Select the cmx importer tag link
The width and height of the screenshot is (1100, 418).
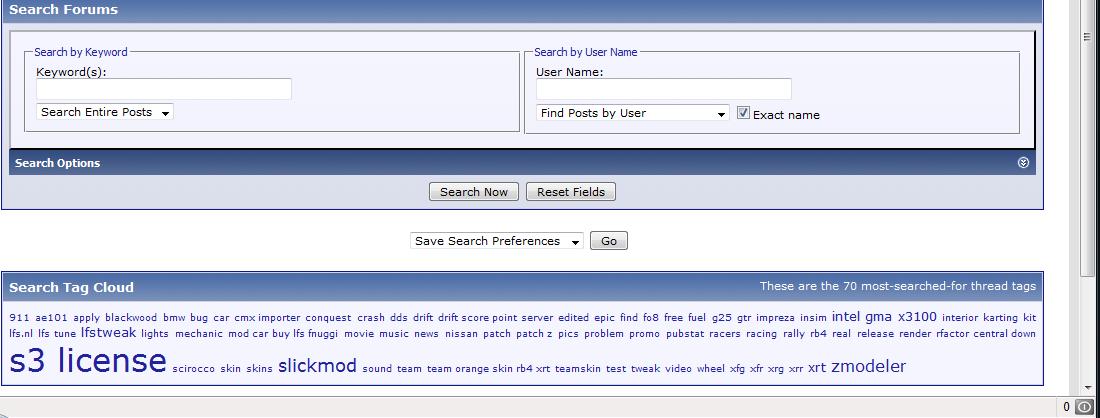click(267, 318)
